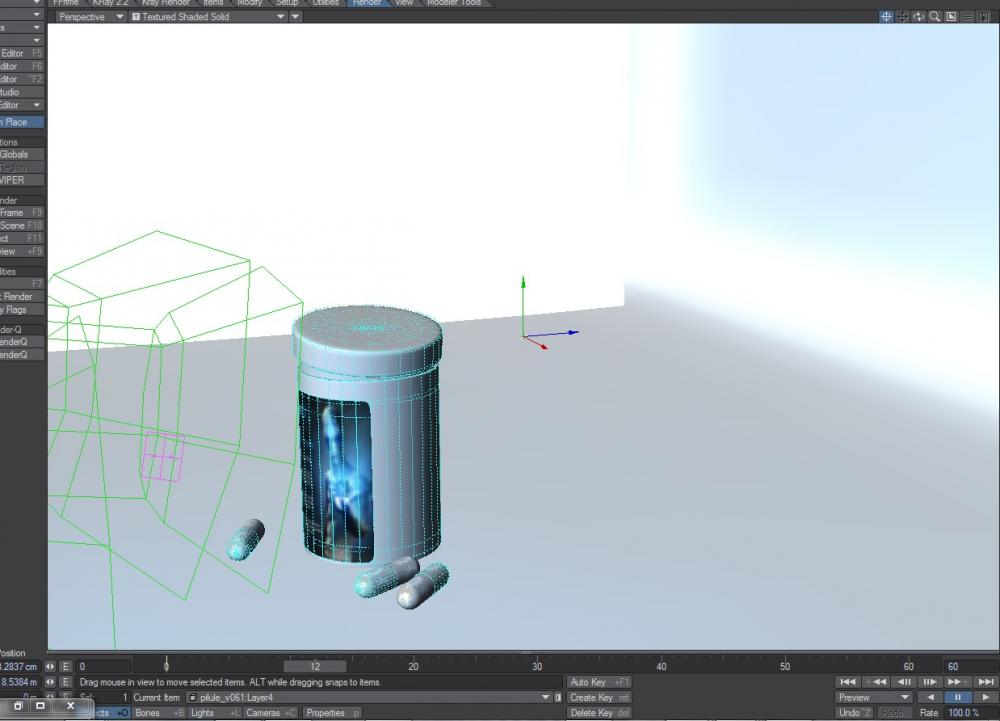
Task: Click the E envelope button beside the cm value
Action: (66, 666)
